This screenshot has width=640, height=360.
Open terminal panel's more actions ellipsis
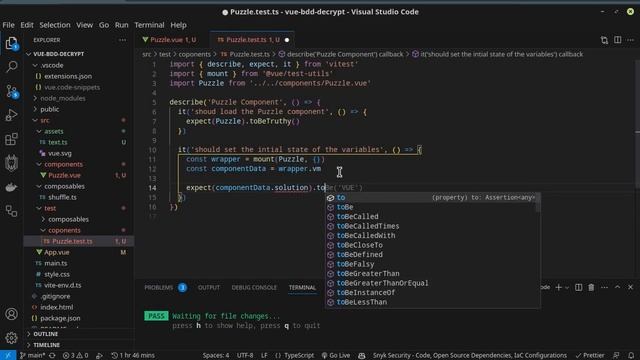point(604,287)
